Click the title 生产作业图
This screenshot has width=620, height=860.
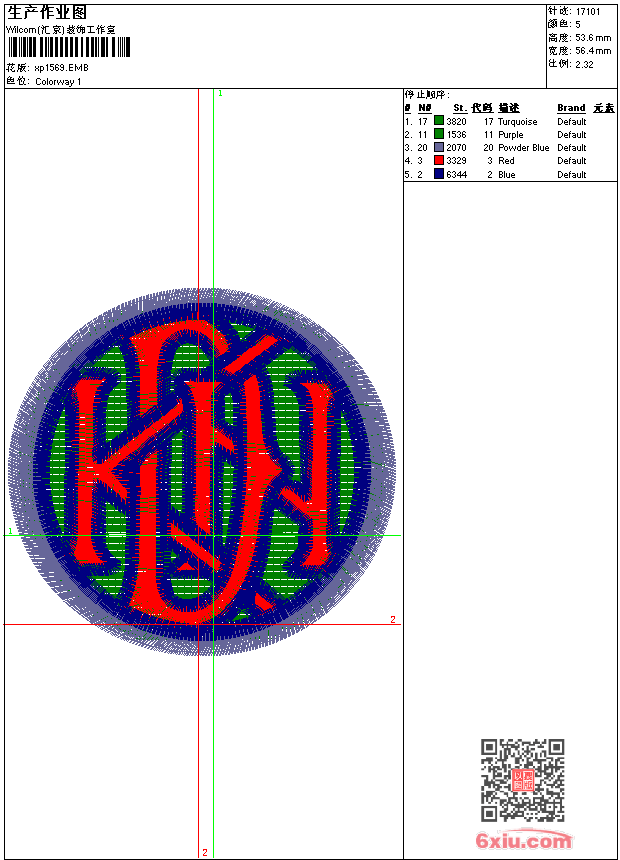47,13
